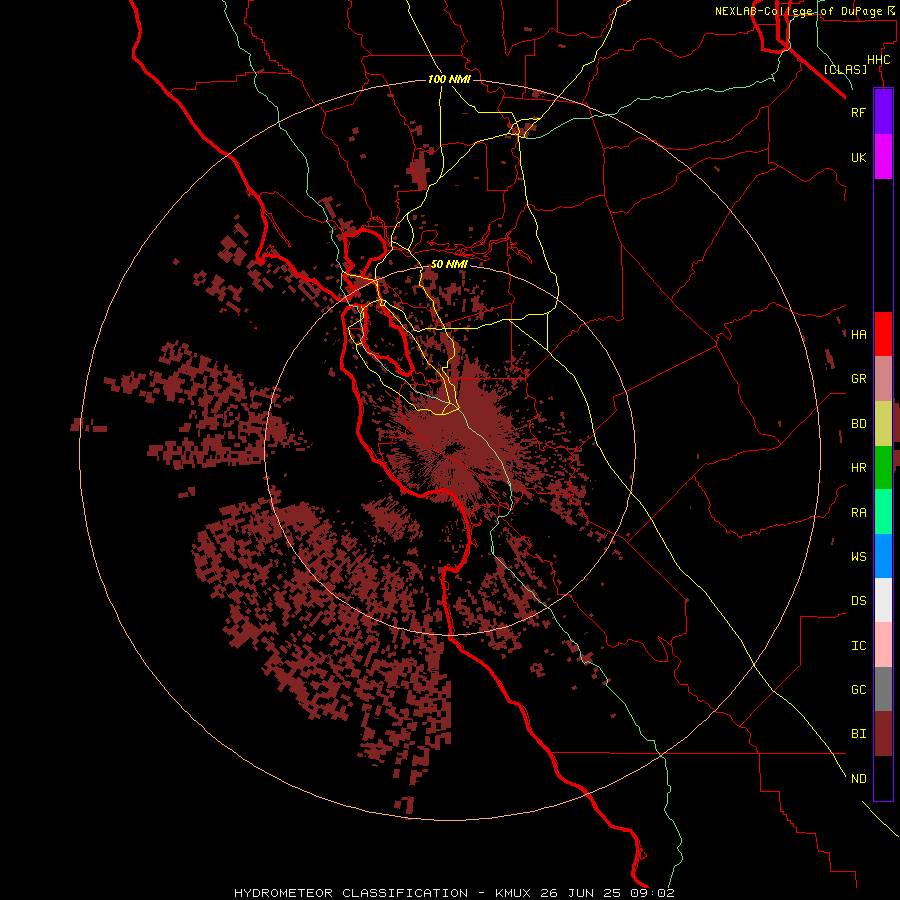Click the '[CLAS]' units label

(845, 69)
